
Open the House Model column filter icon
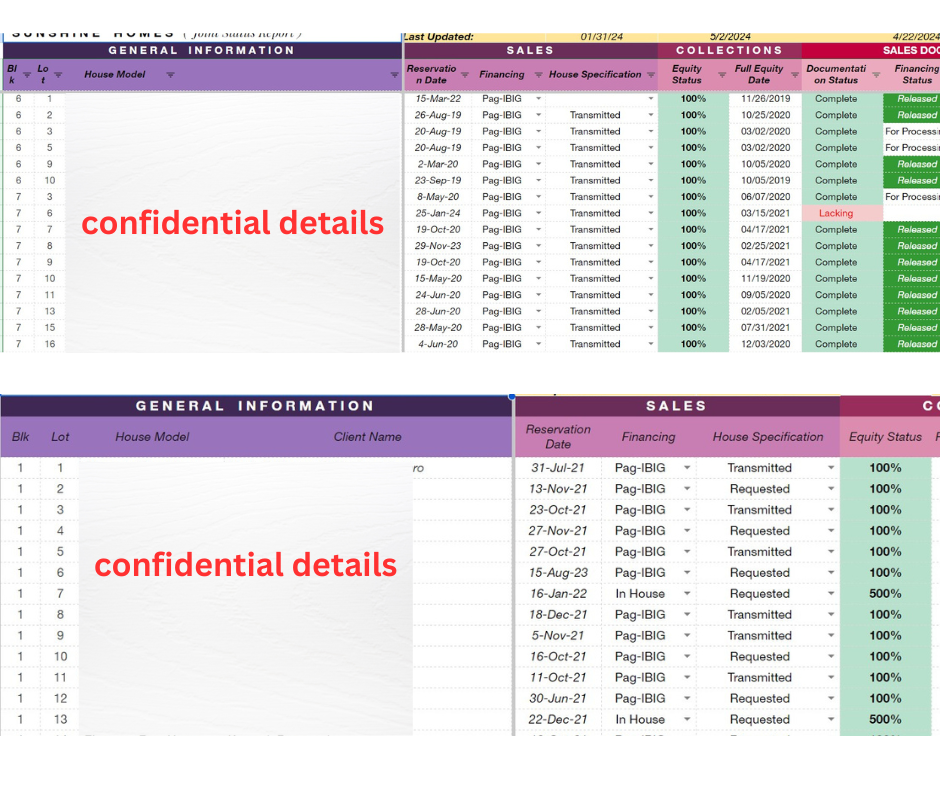(170, 74)
